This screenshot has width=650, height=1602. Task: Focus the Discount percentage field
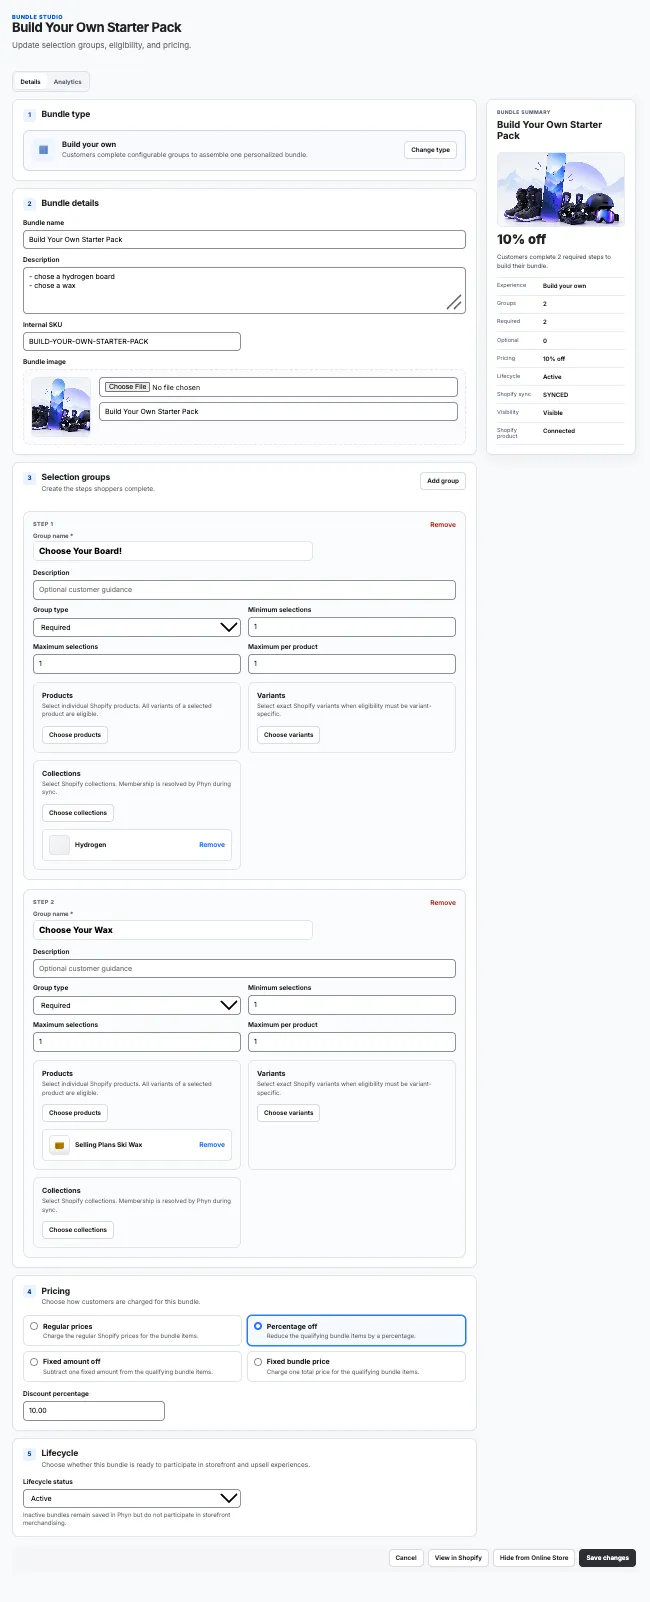pyautogui.click(x=94, y=1411)
